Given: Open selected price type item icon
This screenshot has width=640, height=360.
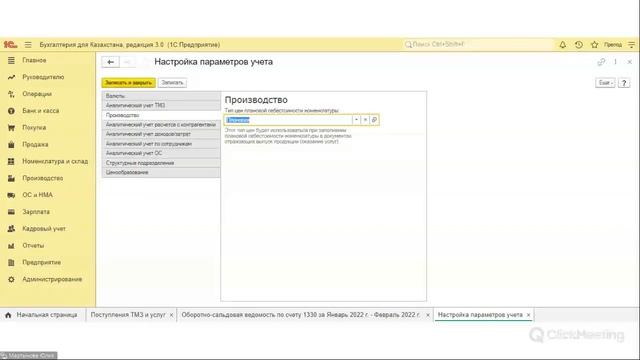Looking at the screenshot, I should [374, 120].
